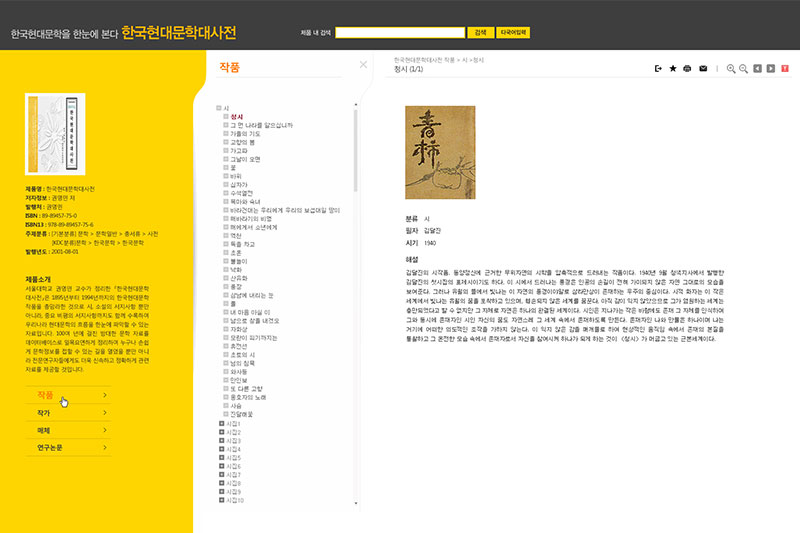Screen dimensions: 800x533
Task: Select the 낙화 tree item
Action: [236, 270]
